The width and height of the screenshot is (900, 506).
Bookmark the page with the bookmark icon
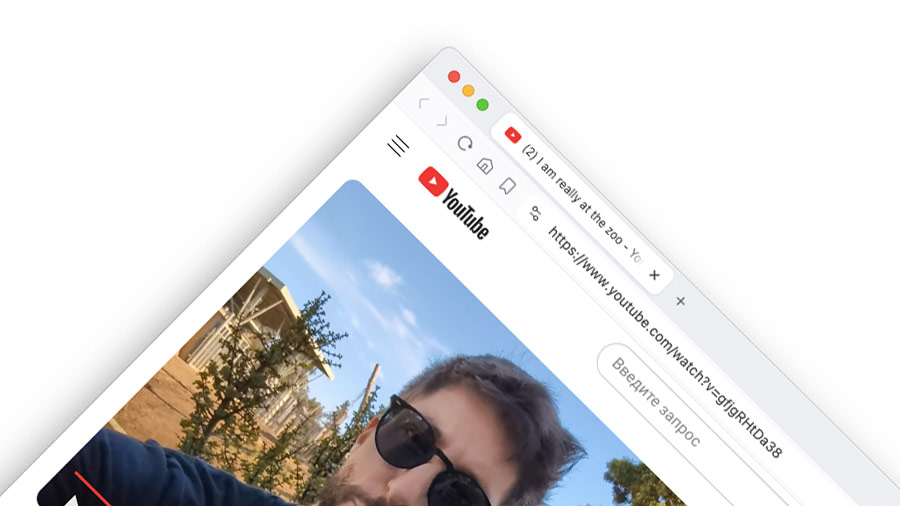[507, 185]
